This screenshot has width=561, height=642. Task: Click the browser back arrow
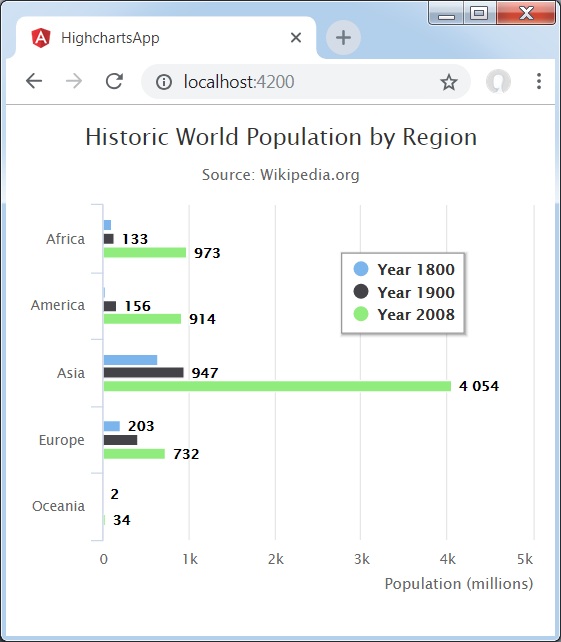[34, 81]
